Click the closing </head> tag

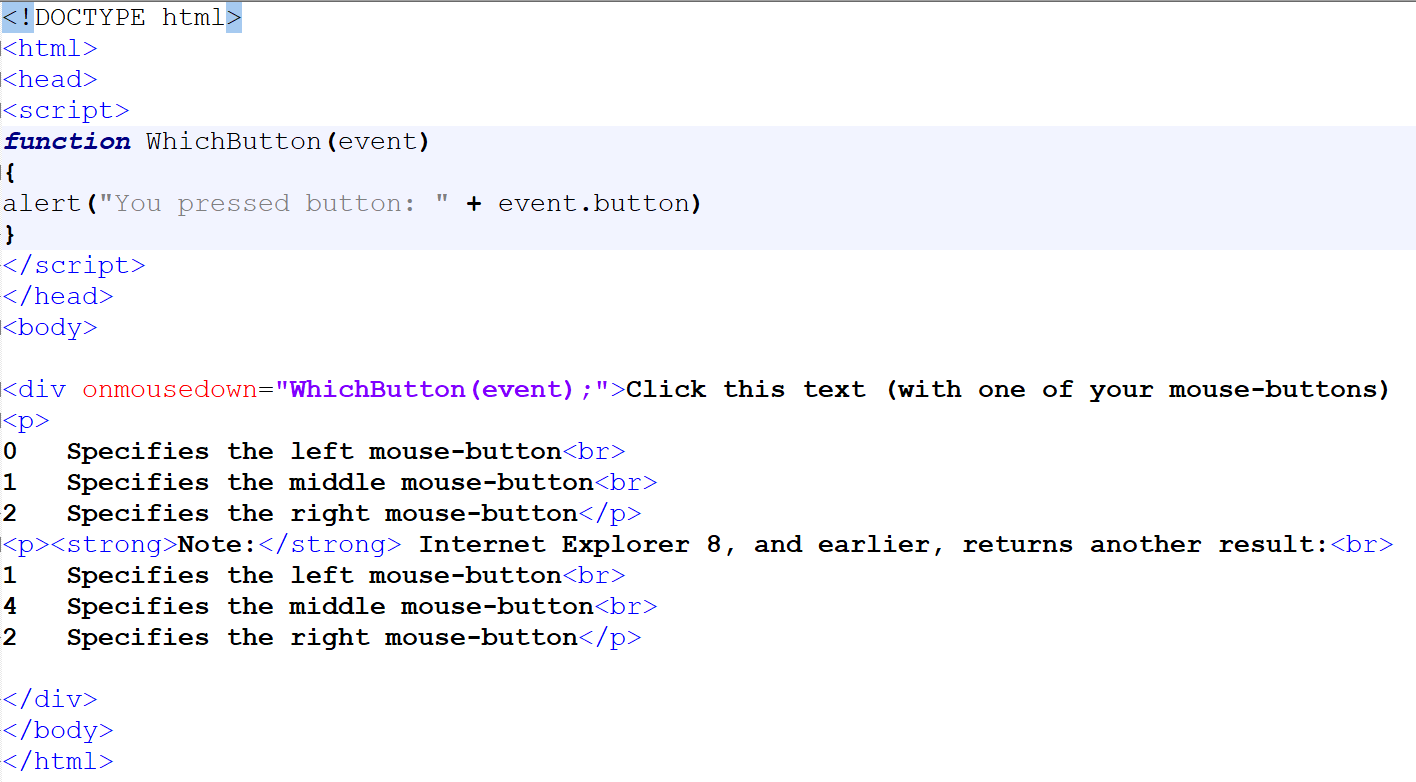(x=58, y=297)
